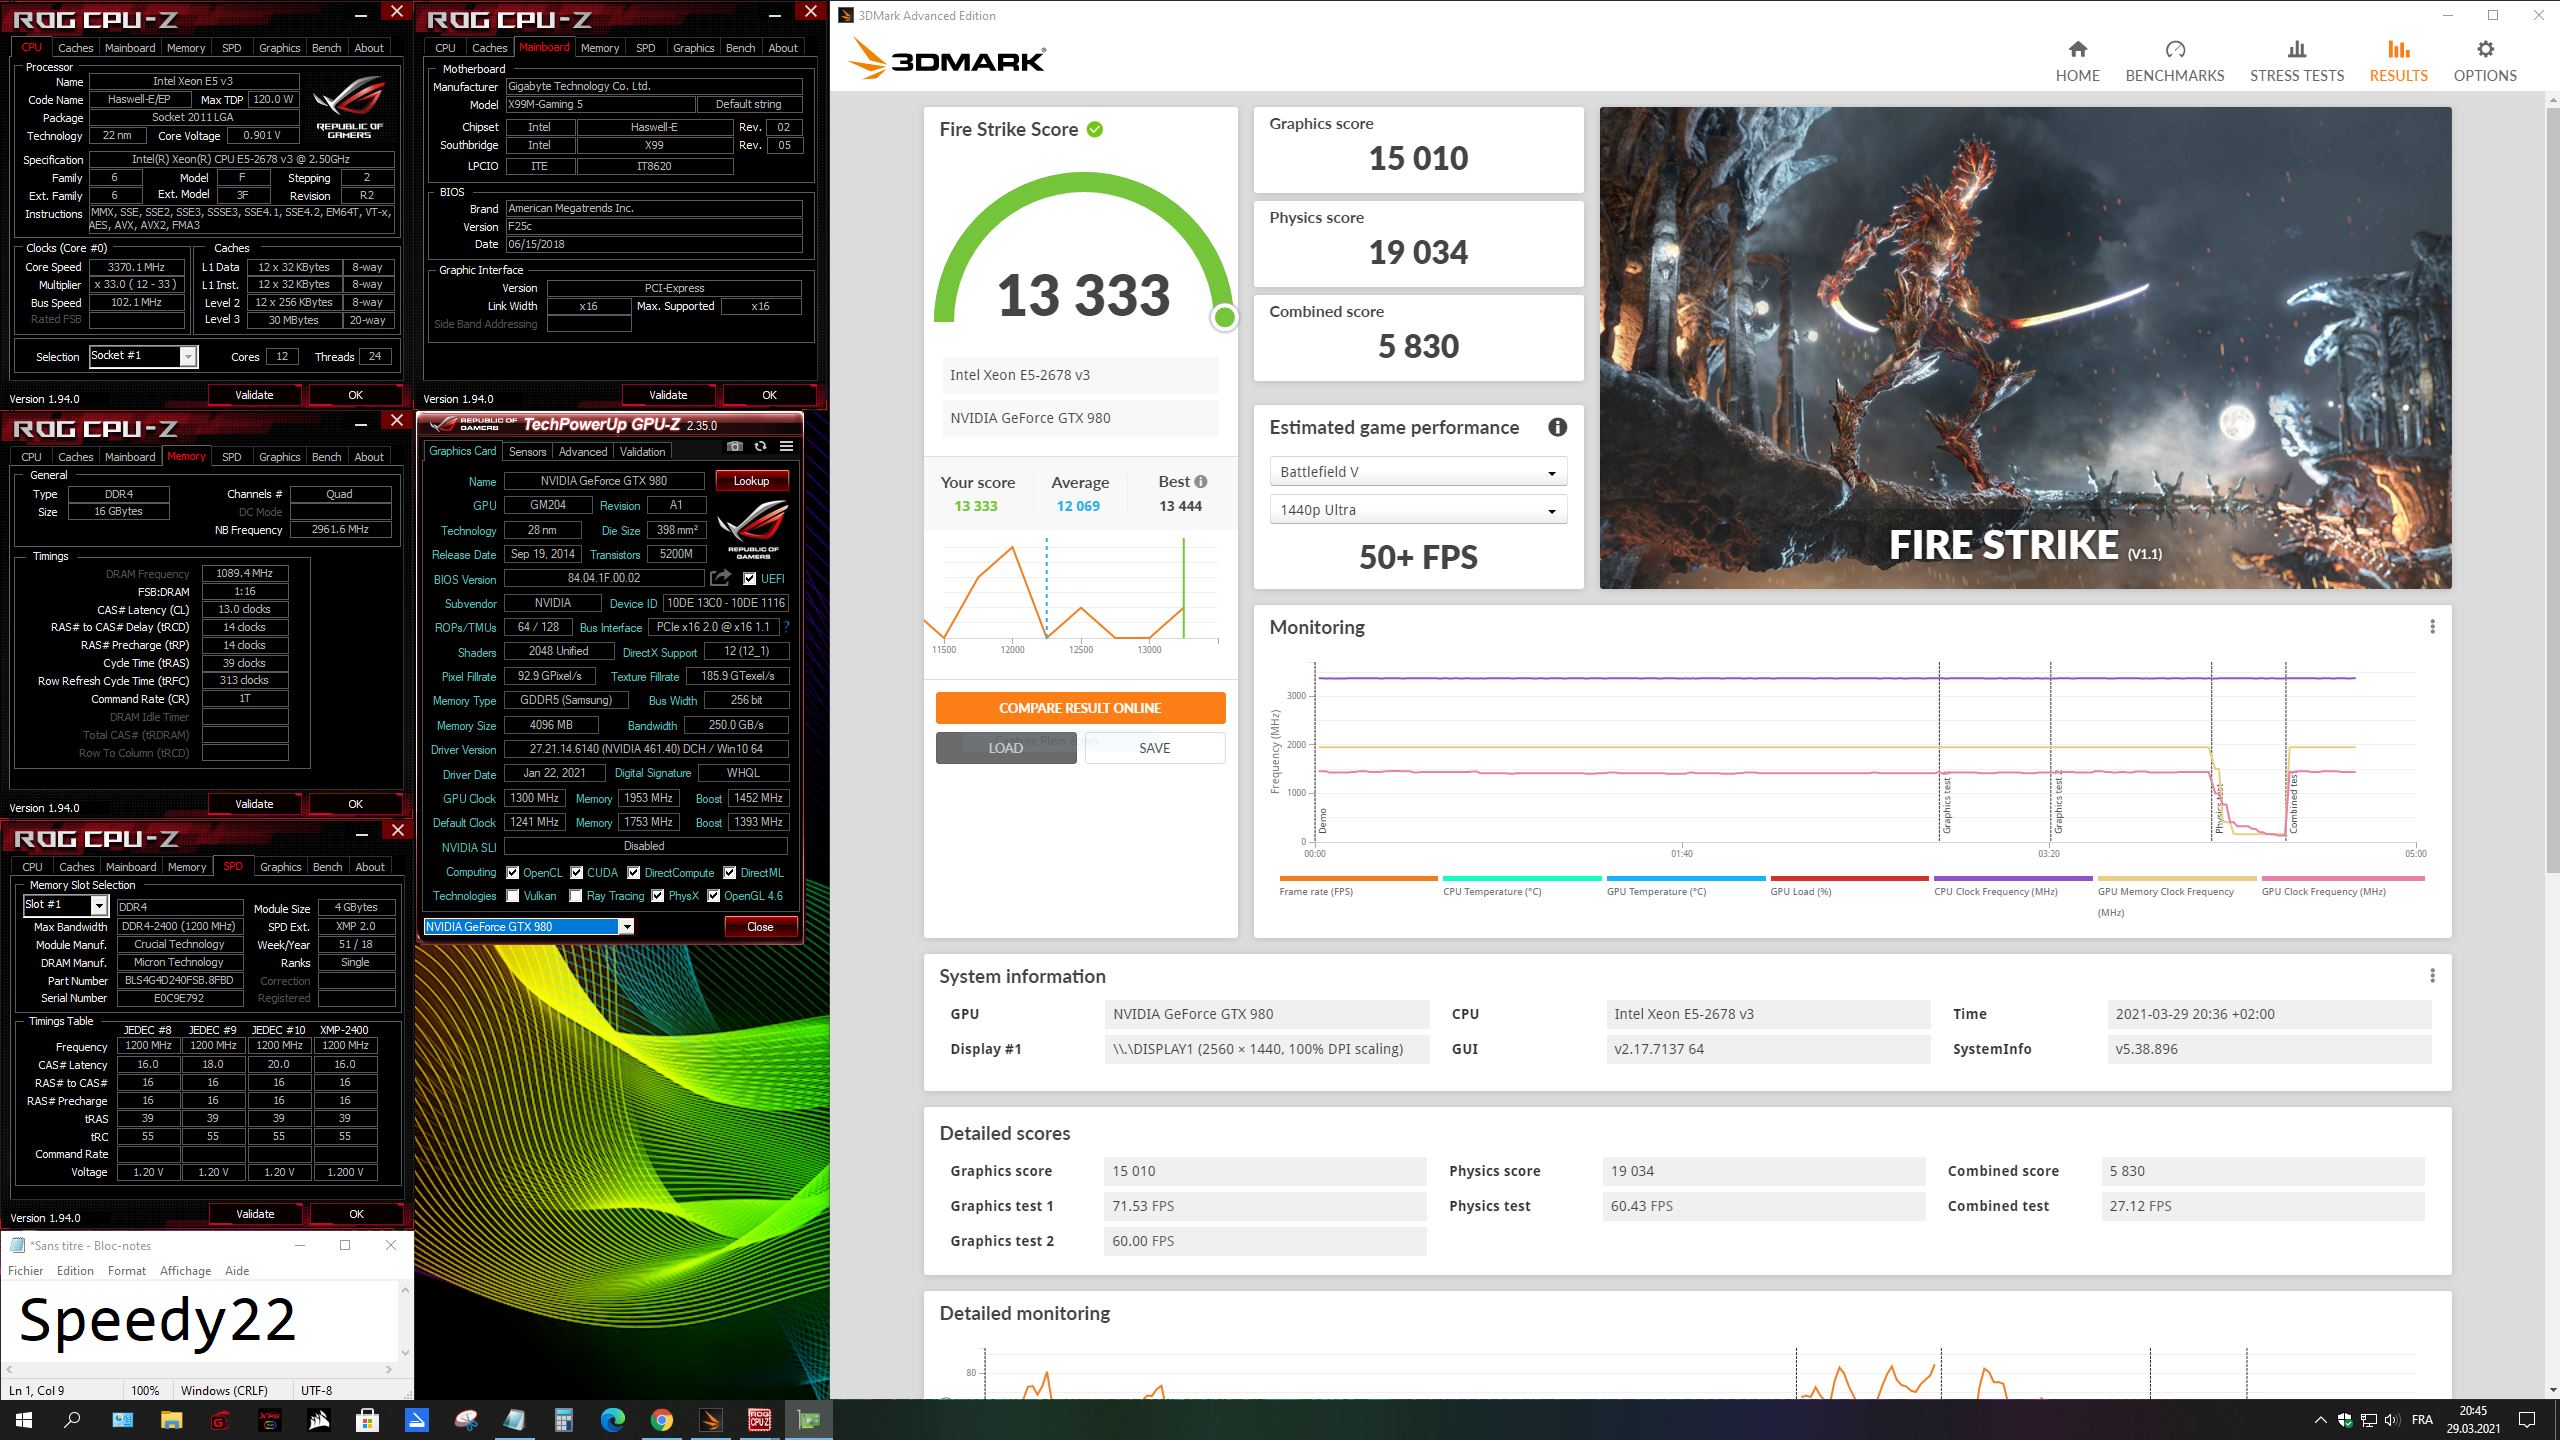Open Windows Start menu
2560x1440 pixels.
pos(23,1419)
